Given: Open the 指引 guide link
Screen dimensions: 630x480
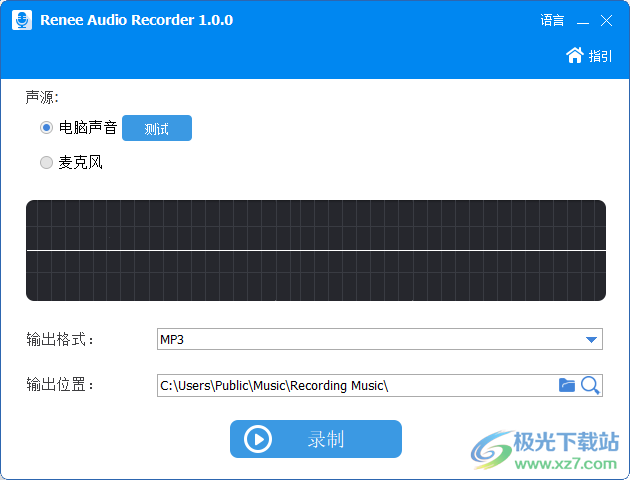Looking at the screenshot, I should click(x=600, y=56).
